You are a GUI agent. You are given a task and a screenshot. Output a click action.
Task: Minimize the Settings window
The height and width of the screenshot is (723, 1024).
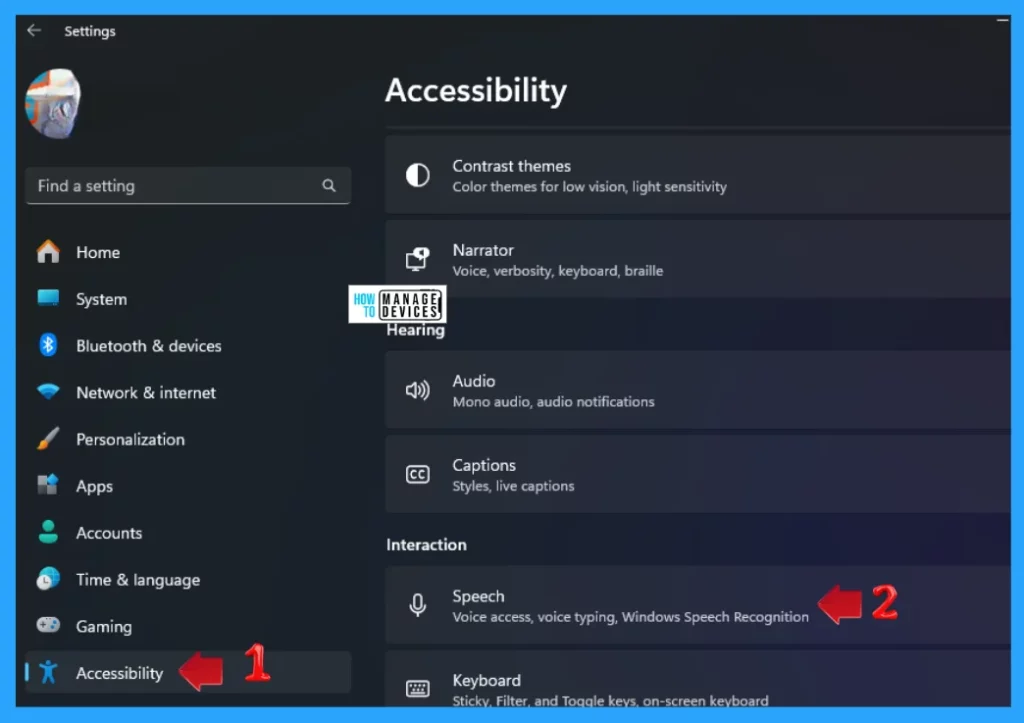pyautogui.click(x=1002, y=20)
